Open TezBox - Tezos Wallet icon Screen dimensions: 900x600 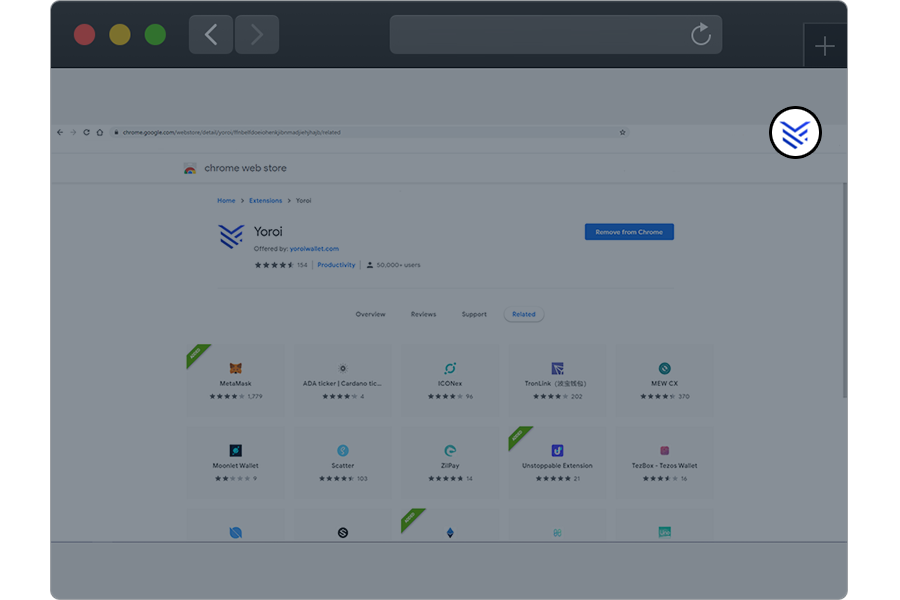(665, 450)
